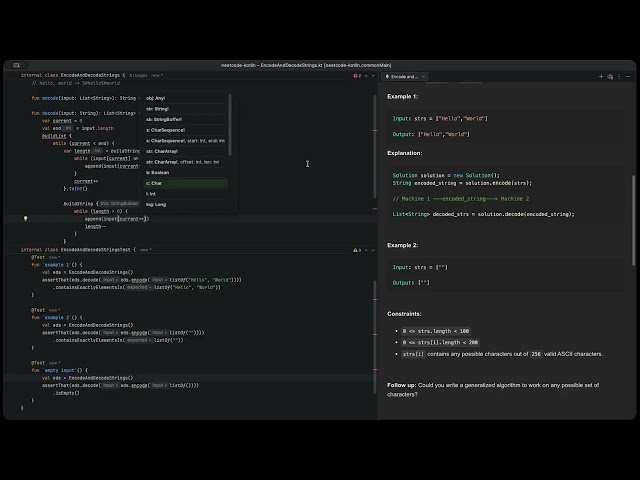
Task: Click the yellow warning indicator in test editor
Action: [355, 250]
